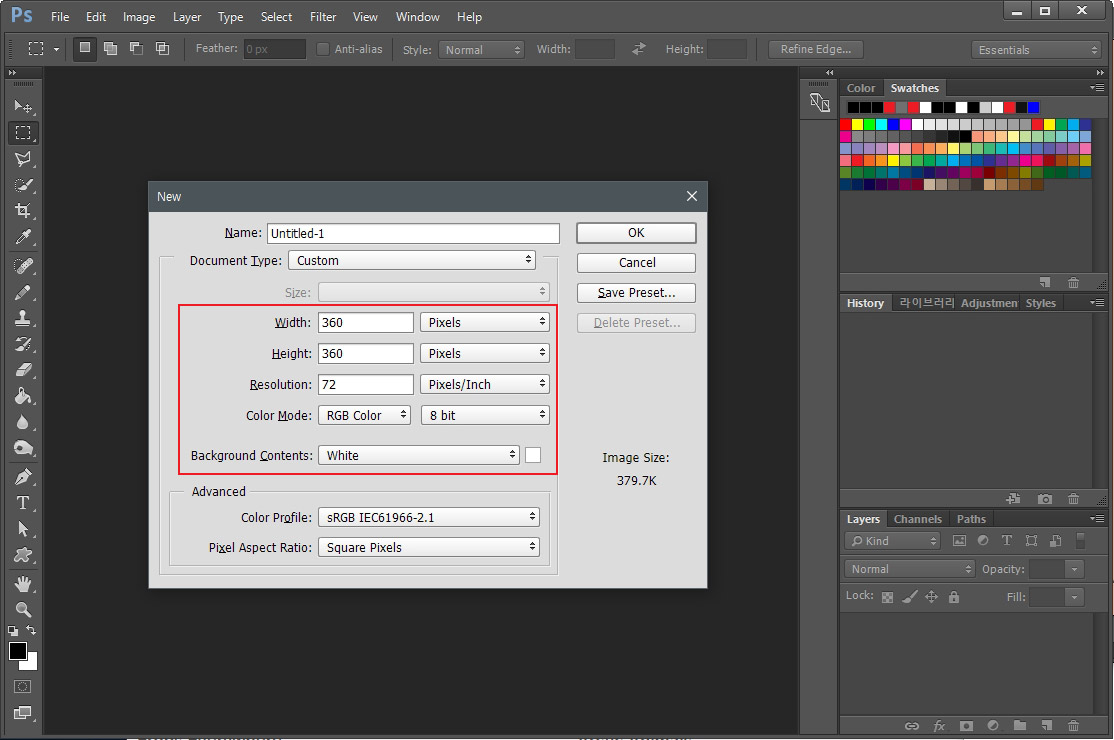
Task: Toggle Lock transparent pixels in Layers
Action: [887, 597]
